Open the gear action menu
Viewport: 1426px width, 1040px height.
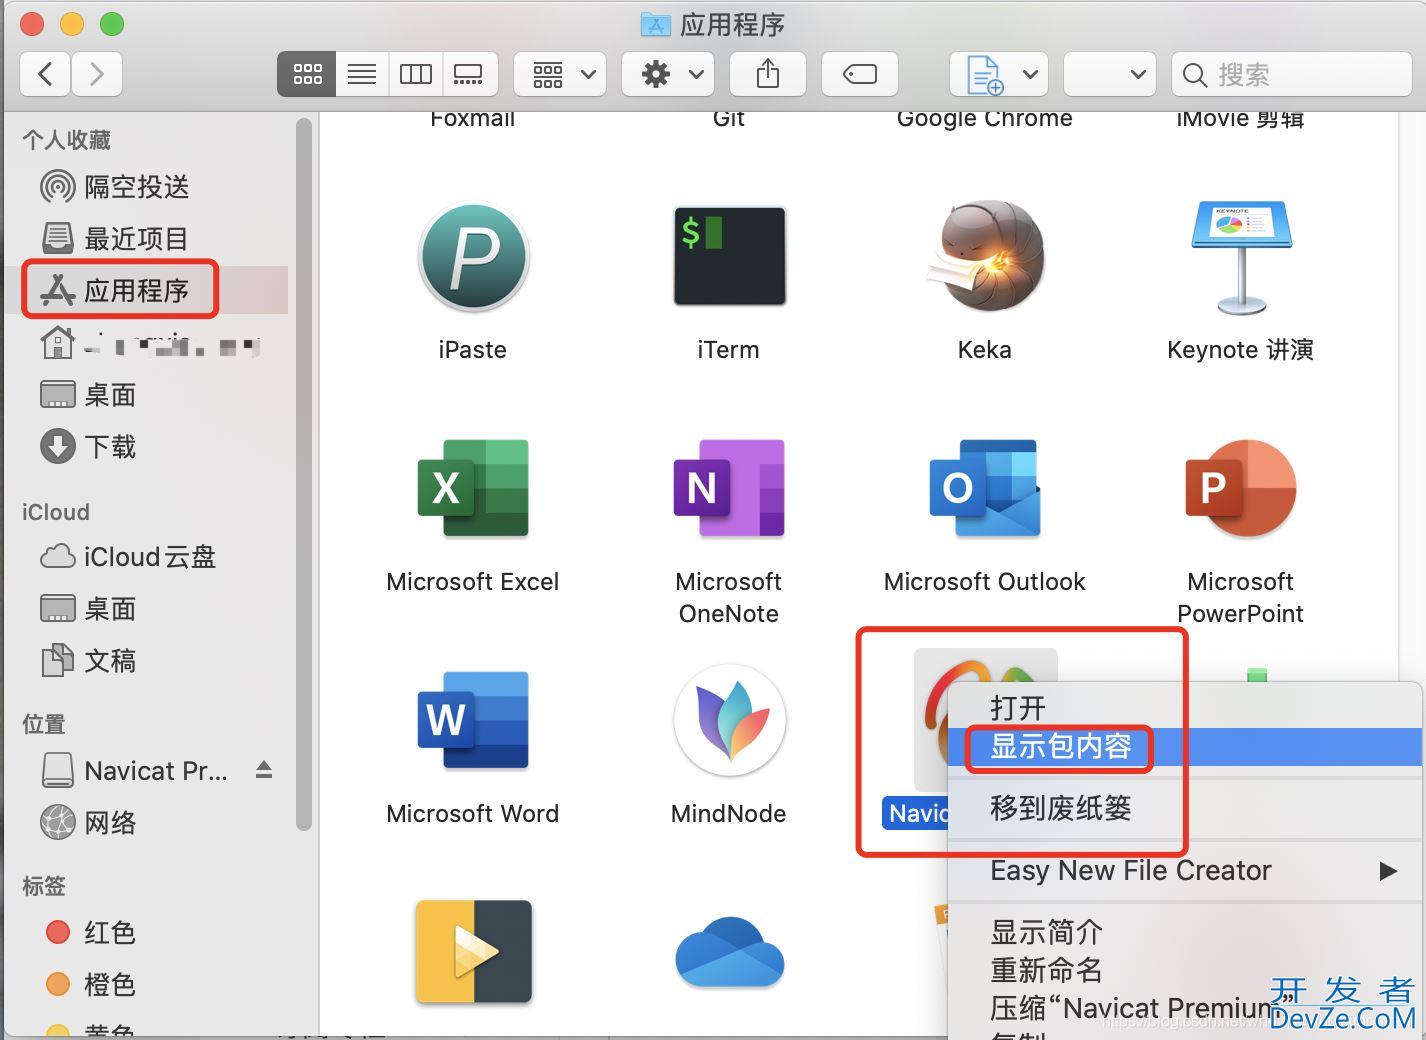point(668,74)
